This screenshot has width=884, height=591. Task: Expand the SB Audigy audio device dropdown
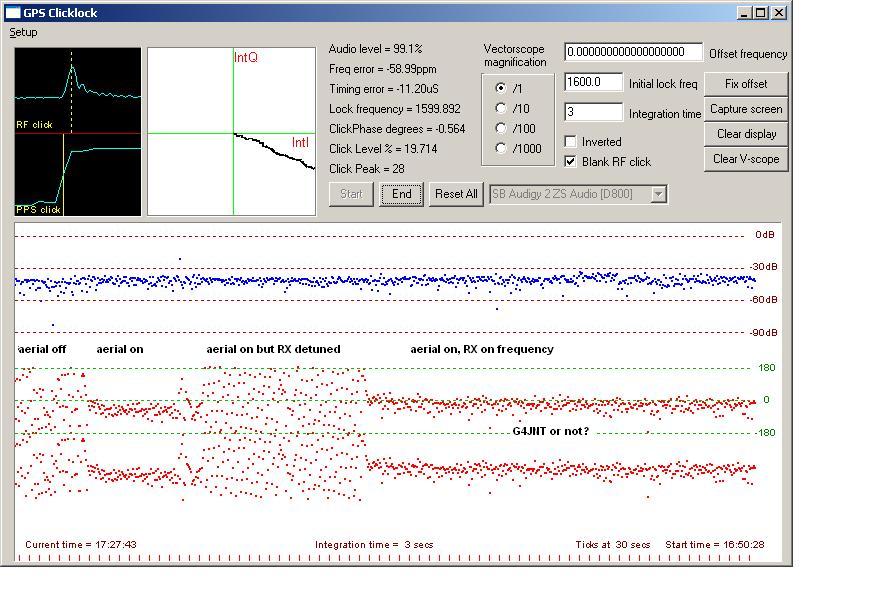pyautogui.click(x=658, y=194)
